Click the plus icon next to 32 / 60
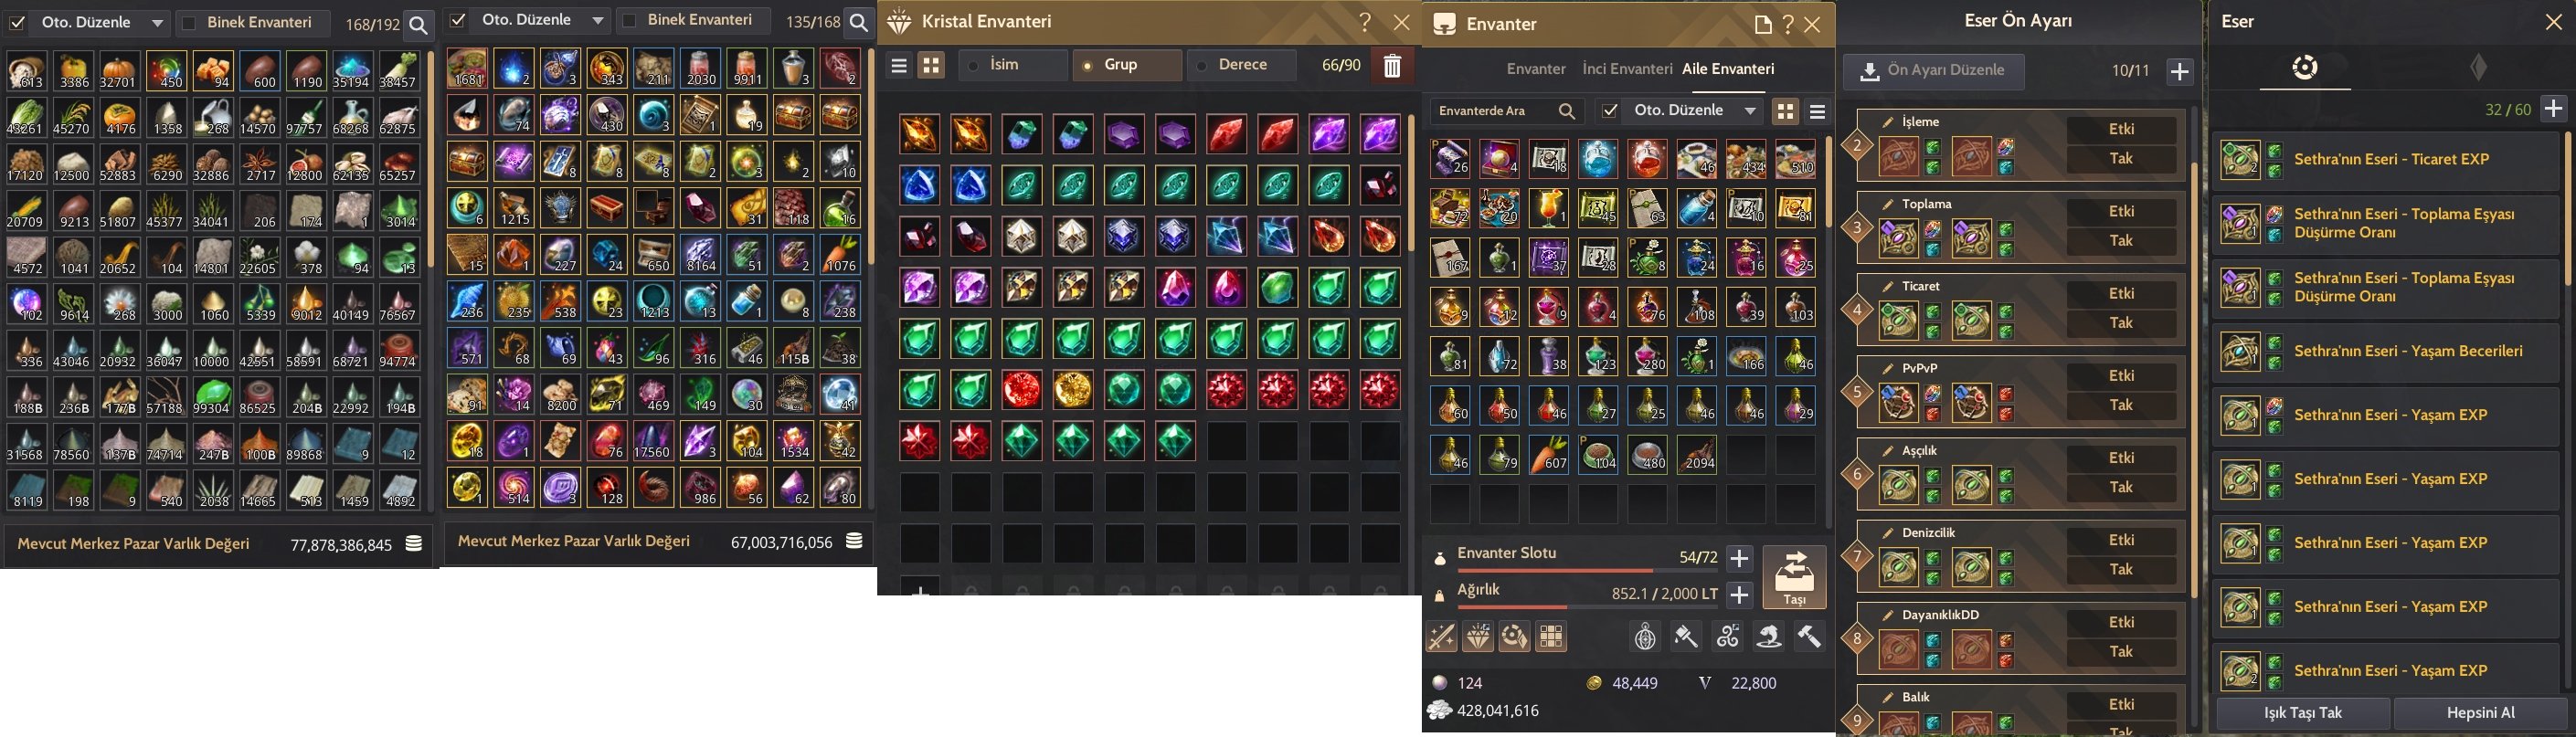Viewport: 2576px width, 737px height. click(x=2553, y=108)
